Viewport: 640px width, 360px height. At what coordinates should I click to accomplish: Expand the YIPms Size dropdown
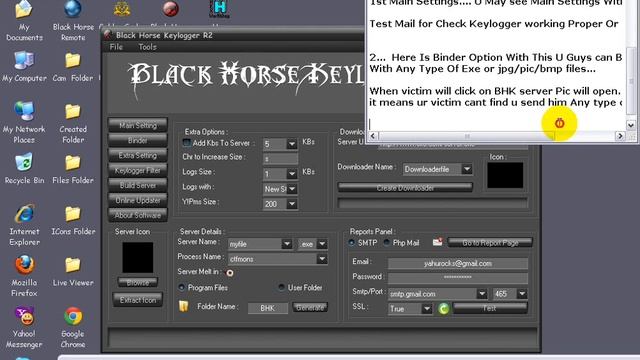point(292,204)
